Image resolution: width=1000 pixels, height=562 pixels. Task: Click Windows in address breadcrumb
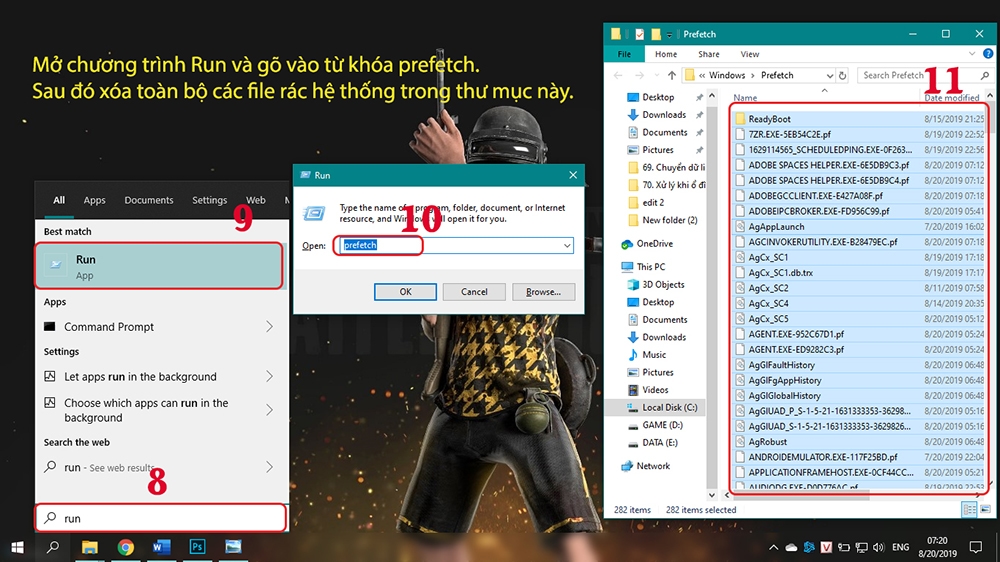click(x=727, y=75)
